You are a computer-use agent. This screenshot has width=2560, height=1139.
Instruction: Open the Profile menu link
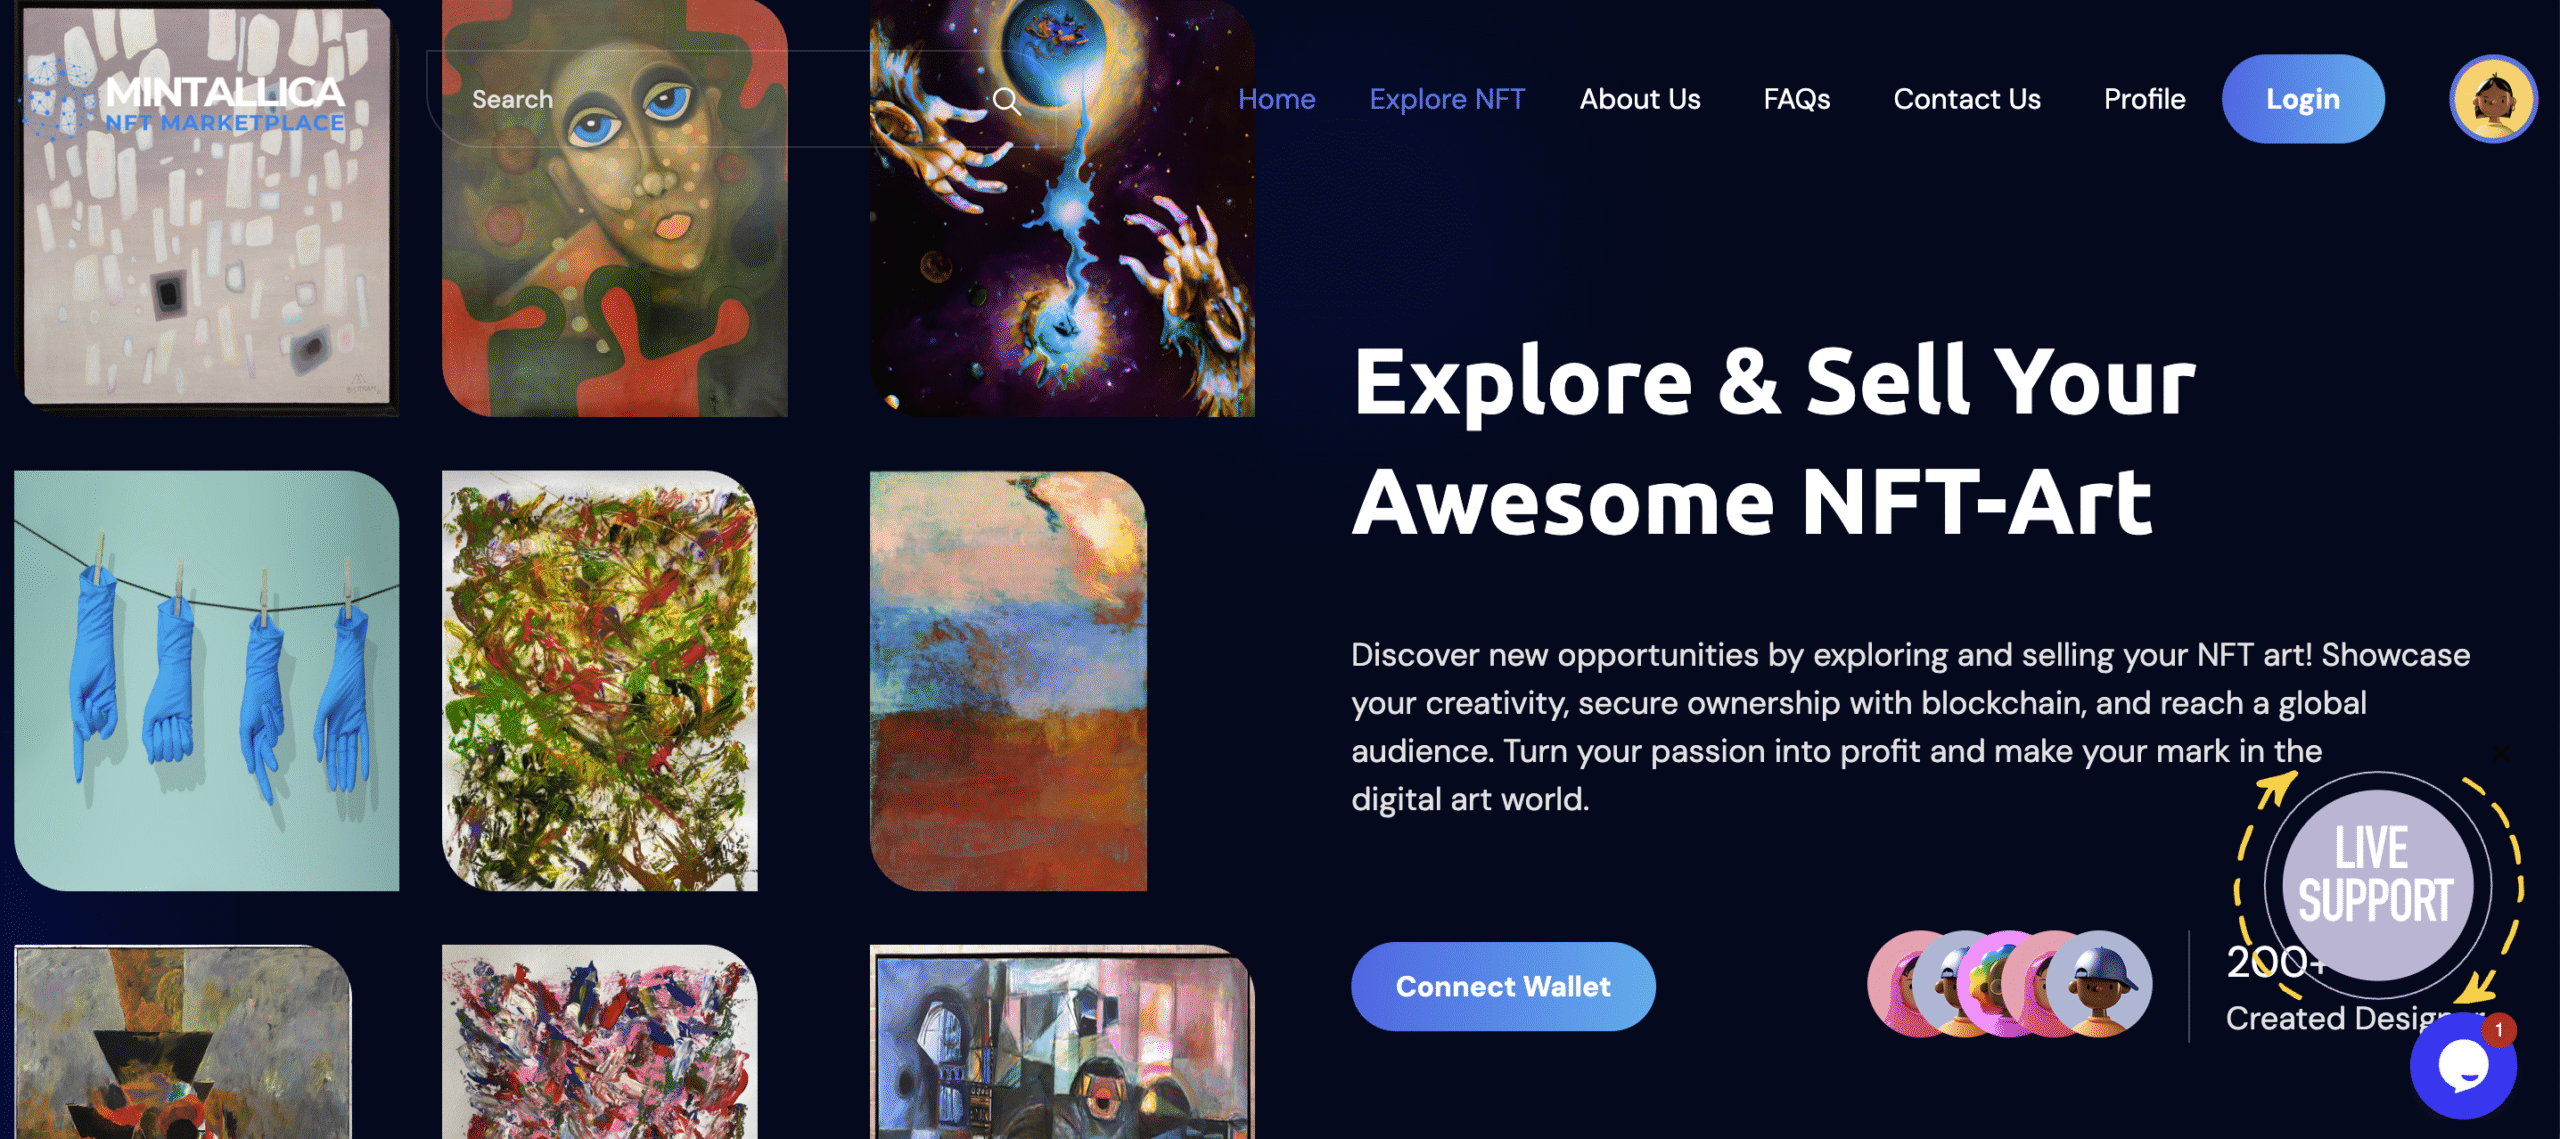[x=2144, y=99]
